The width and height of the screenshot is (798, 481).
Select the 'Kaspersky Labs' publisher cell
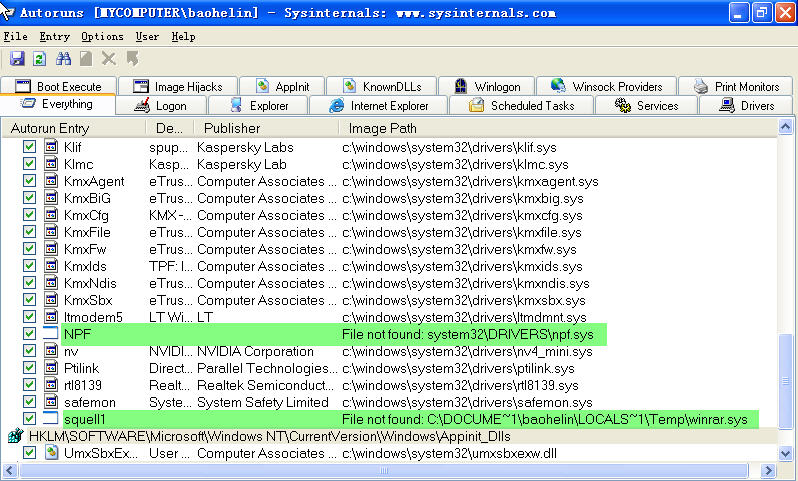pos(245,147)
